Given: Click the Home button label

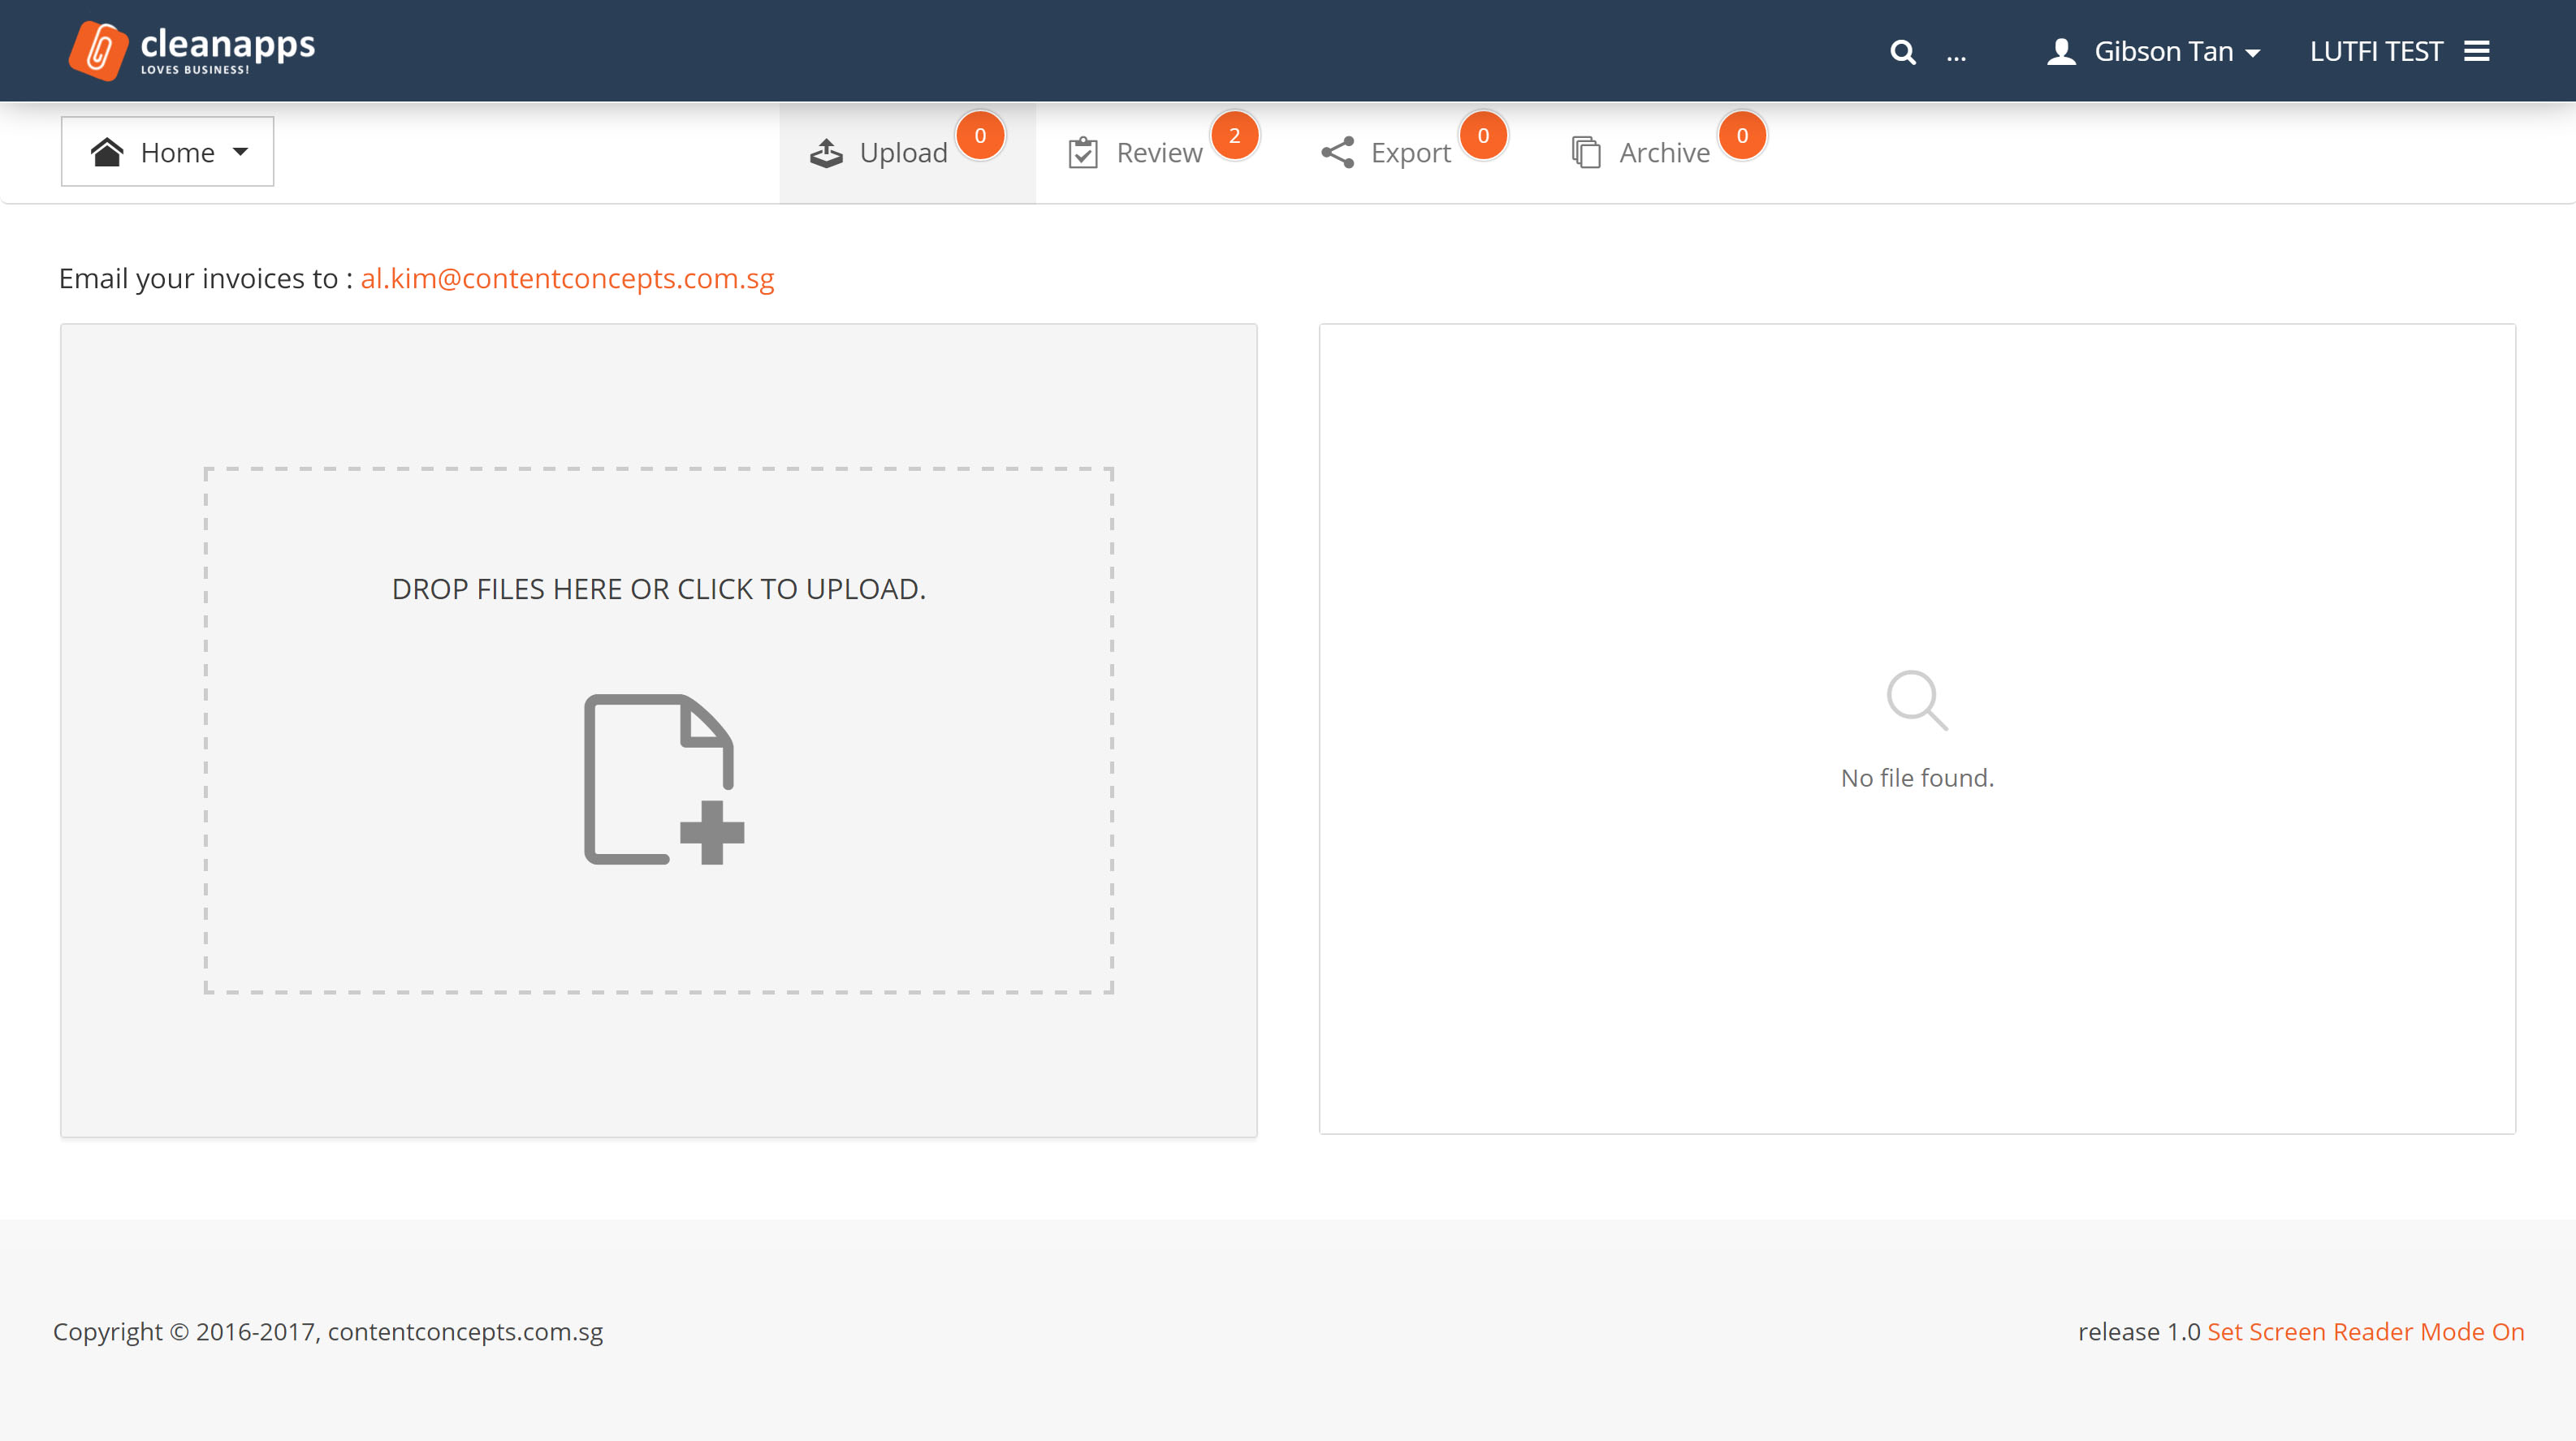Looking at the screenshot, I should [x=177, y=153].
